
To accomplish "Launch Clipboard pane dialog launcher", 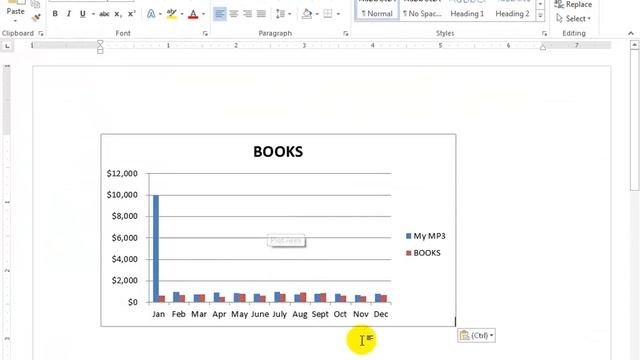I will [41, 33].
